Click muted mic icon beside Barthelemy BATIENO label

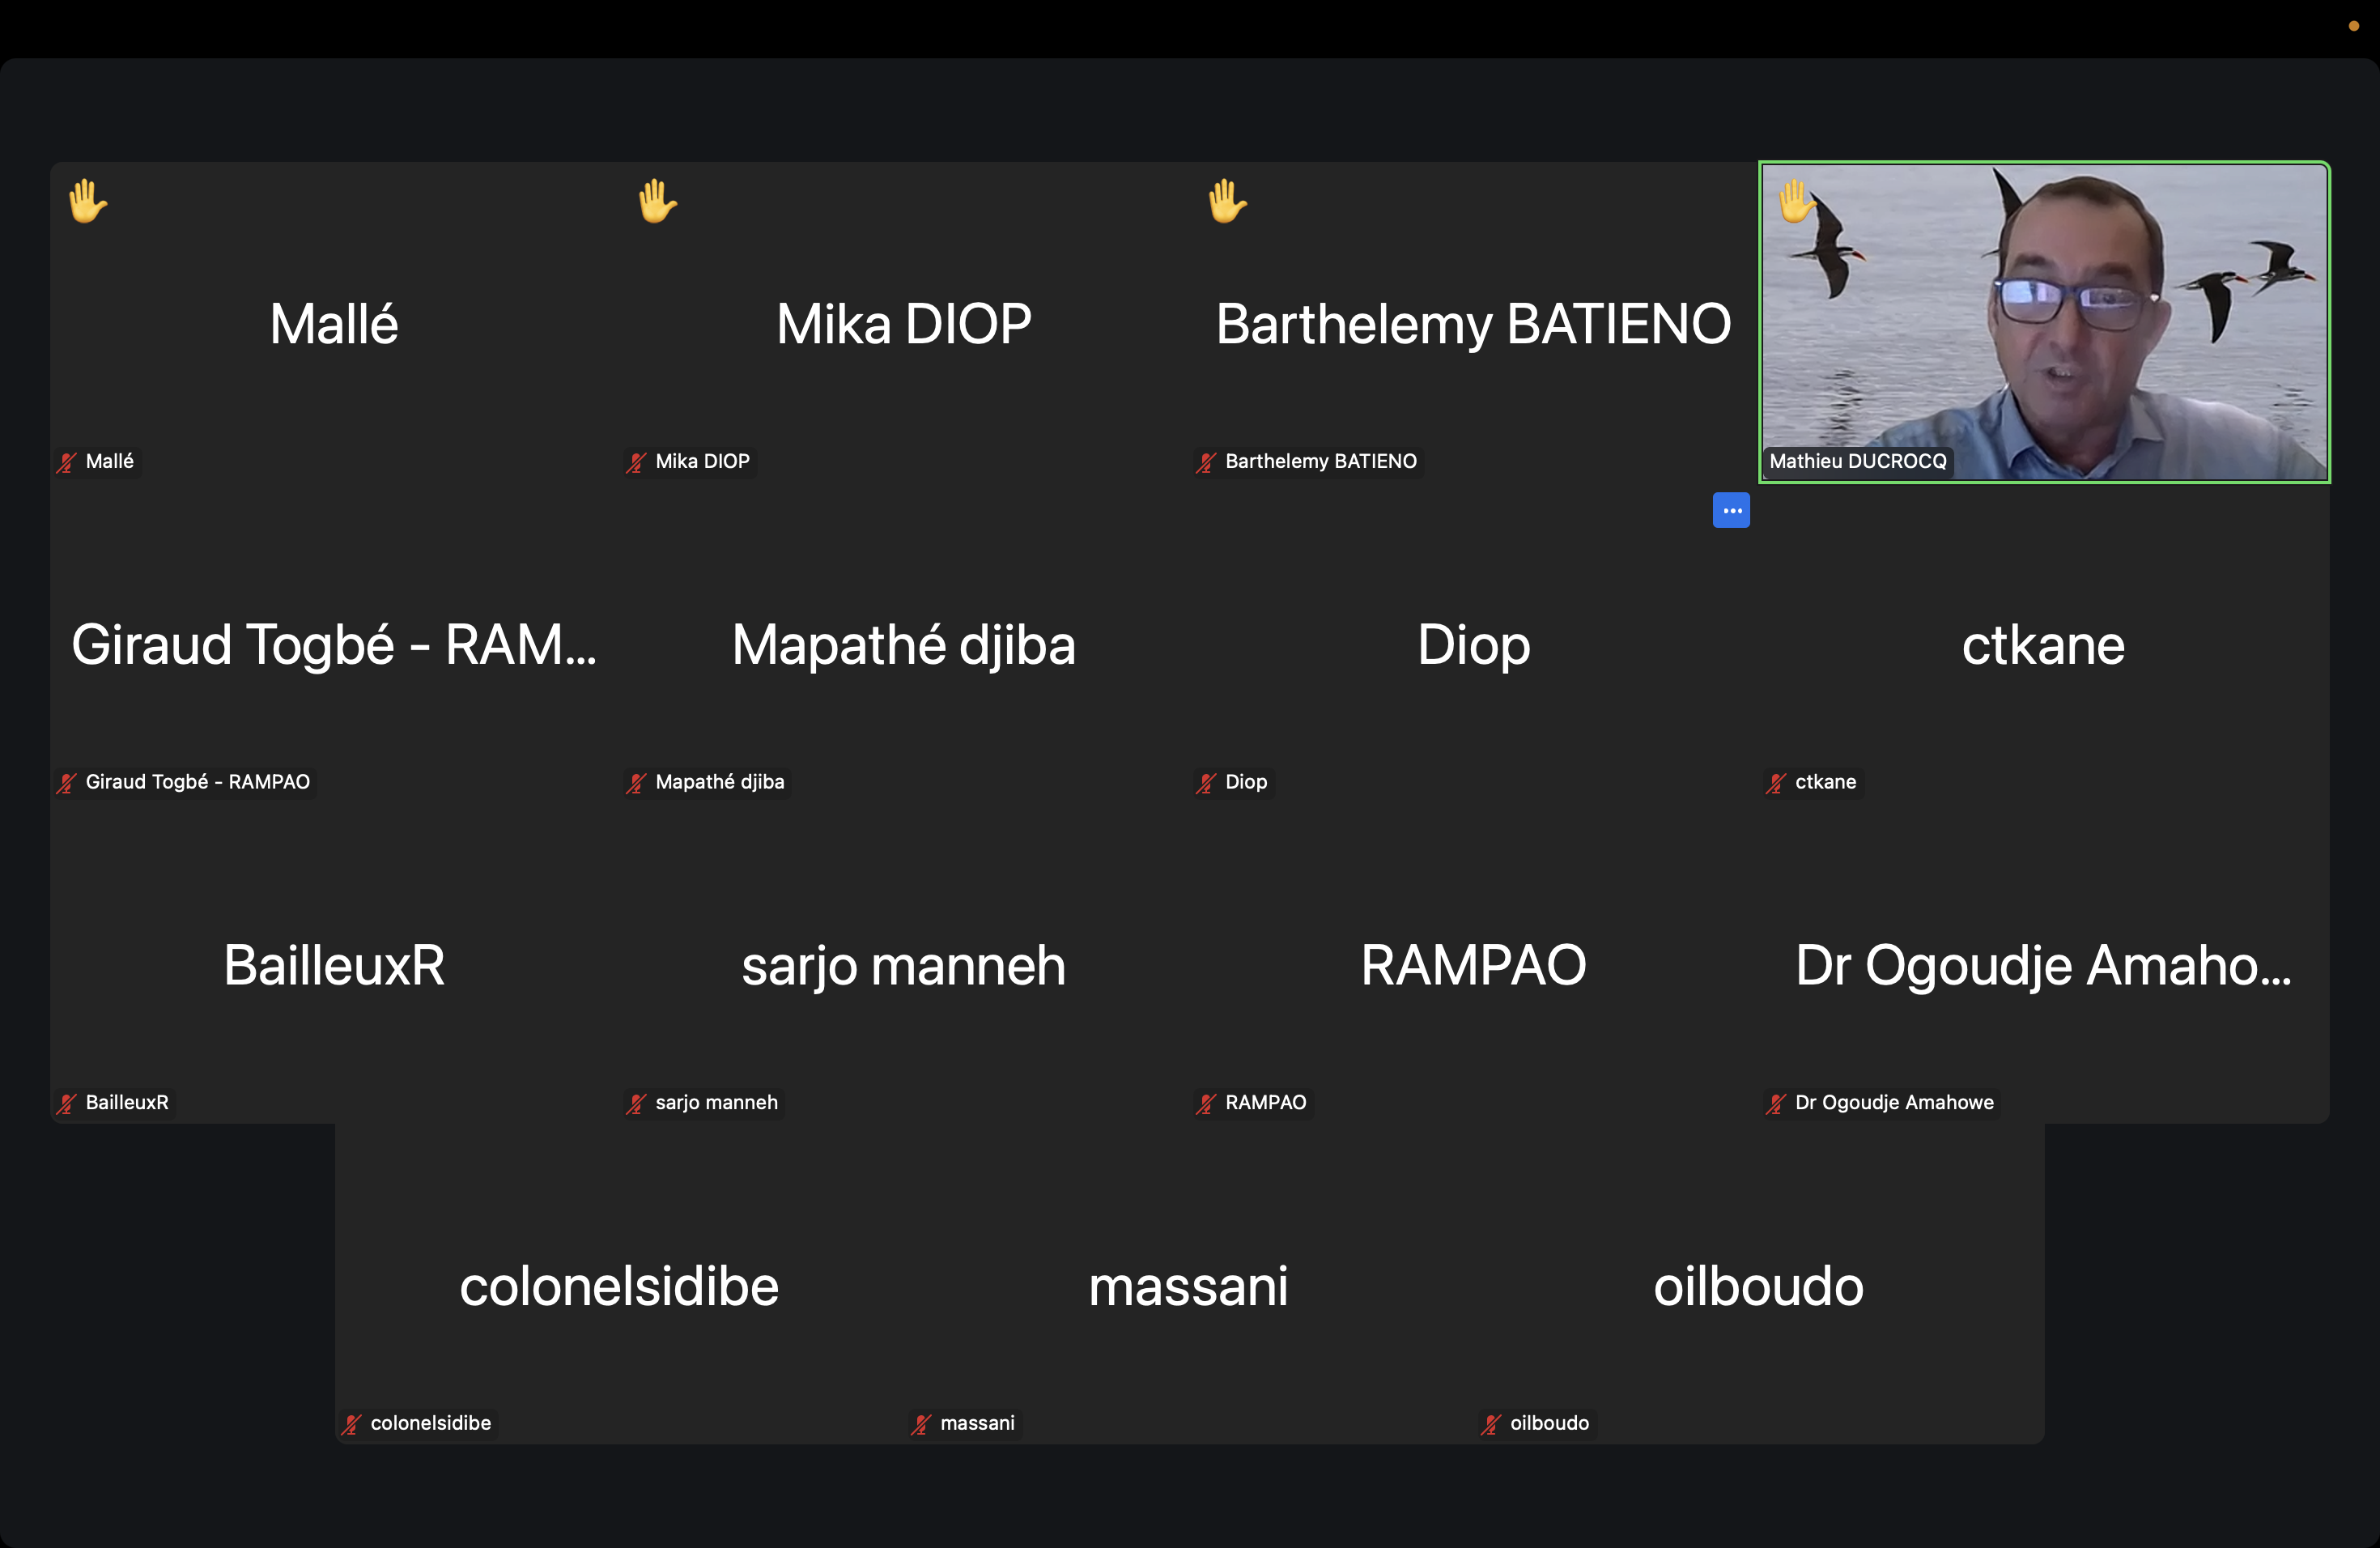coord(1206,462)
